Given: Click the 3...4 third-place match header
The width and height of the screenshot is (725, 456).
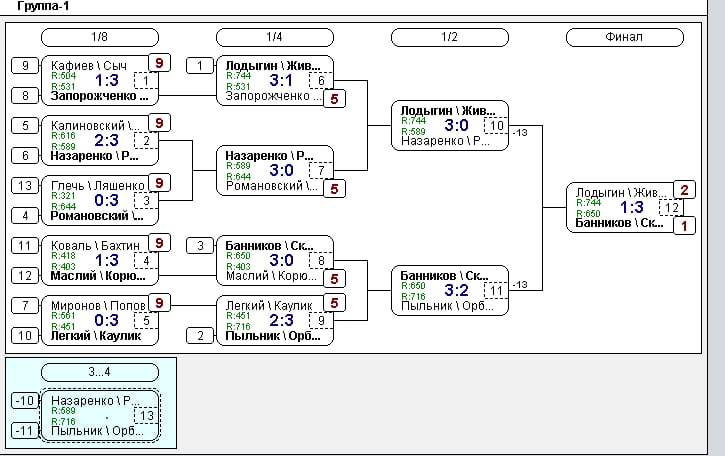Looking at the screenshot, I should 99,372.
